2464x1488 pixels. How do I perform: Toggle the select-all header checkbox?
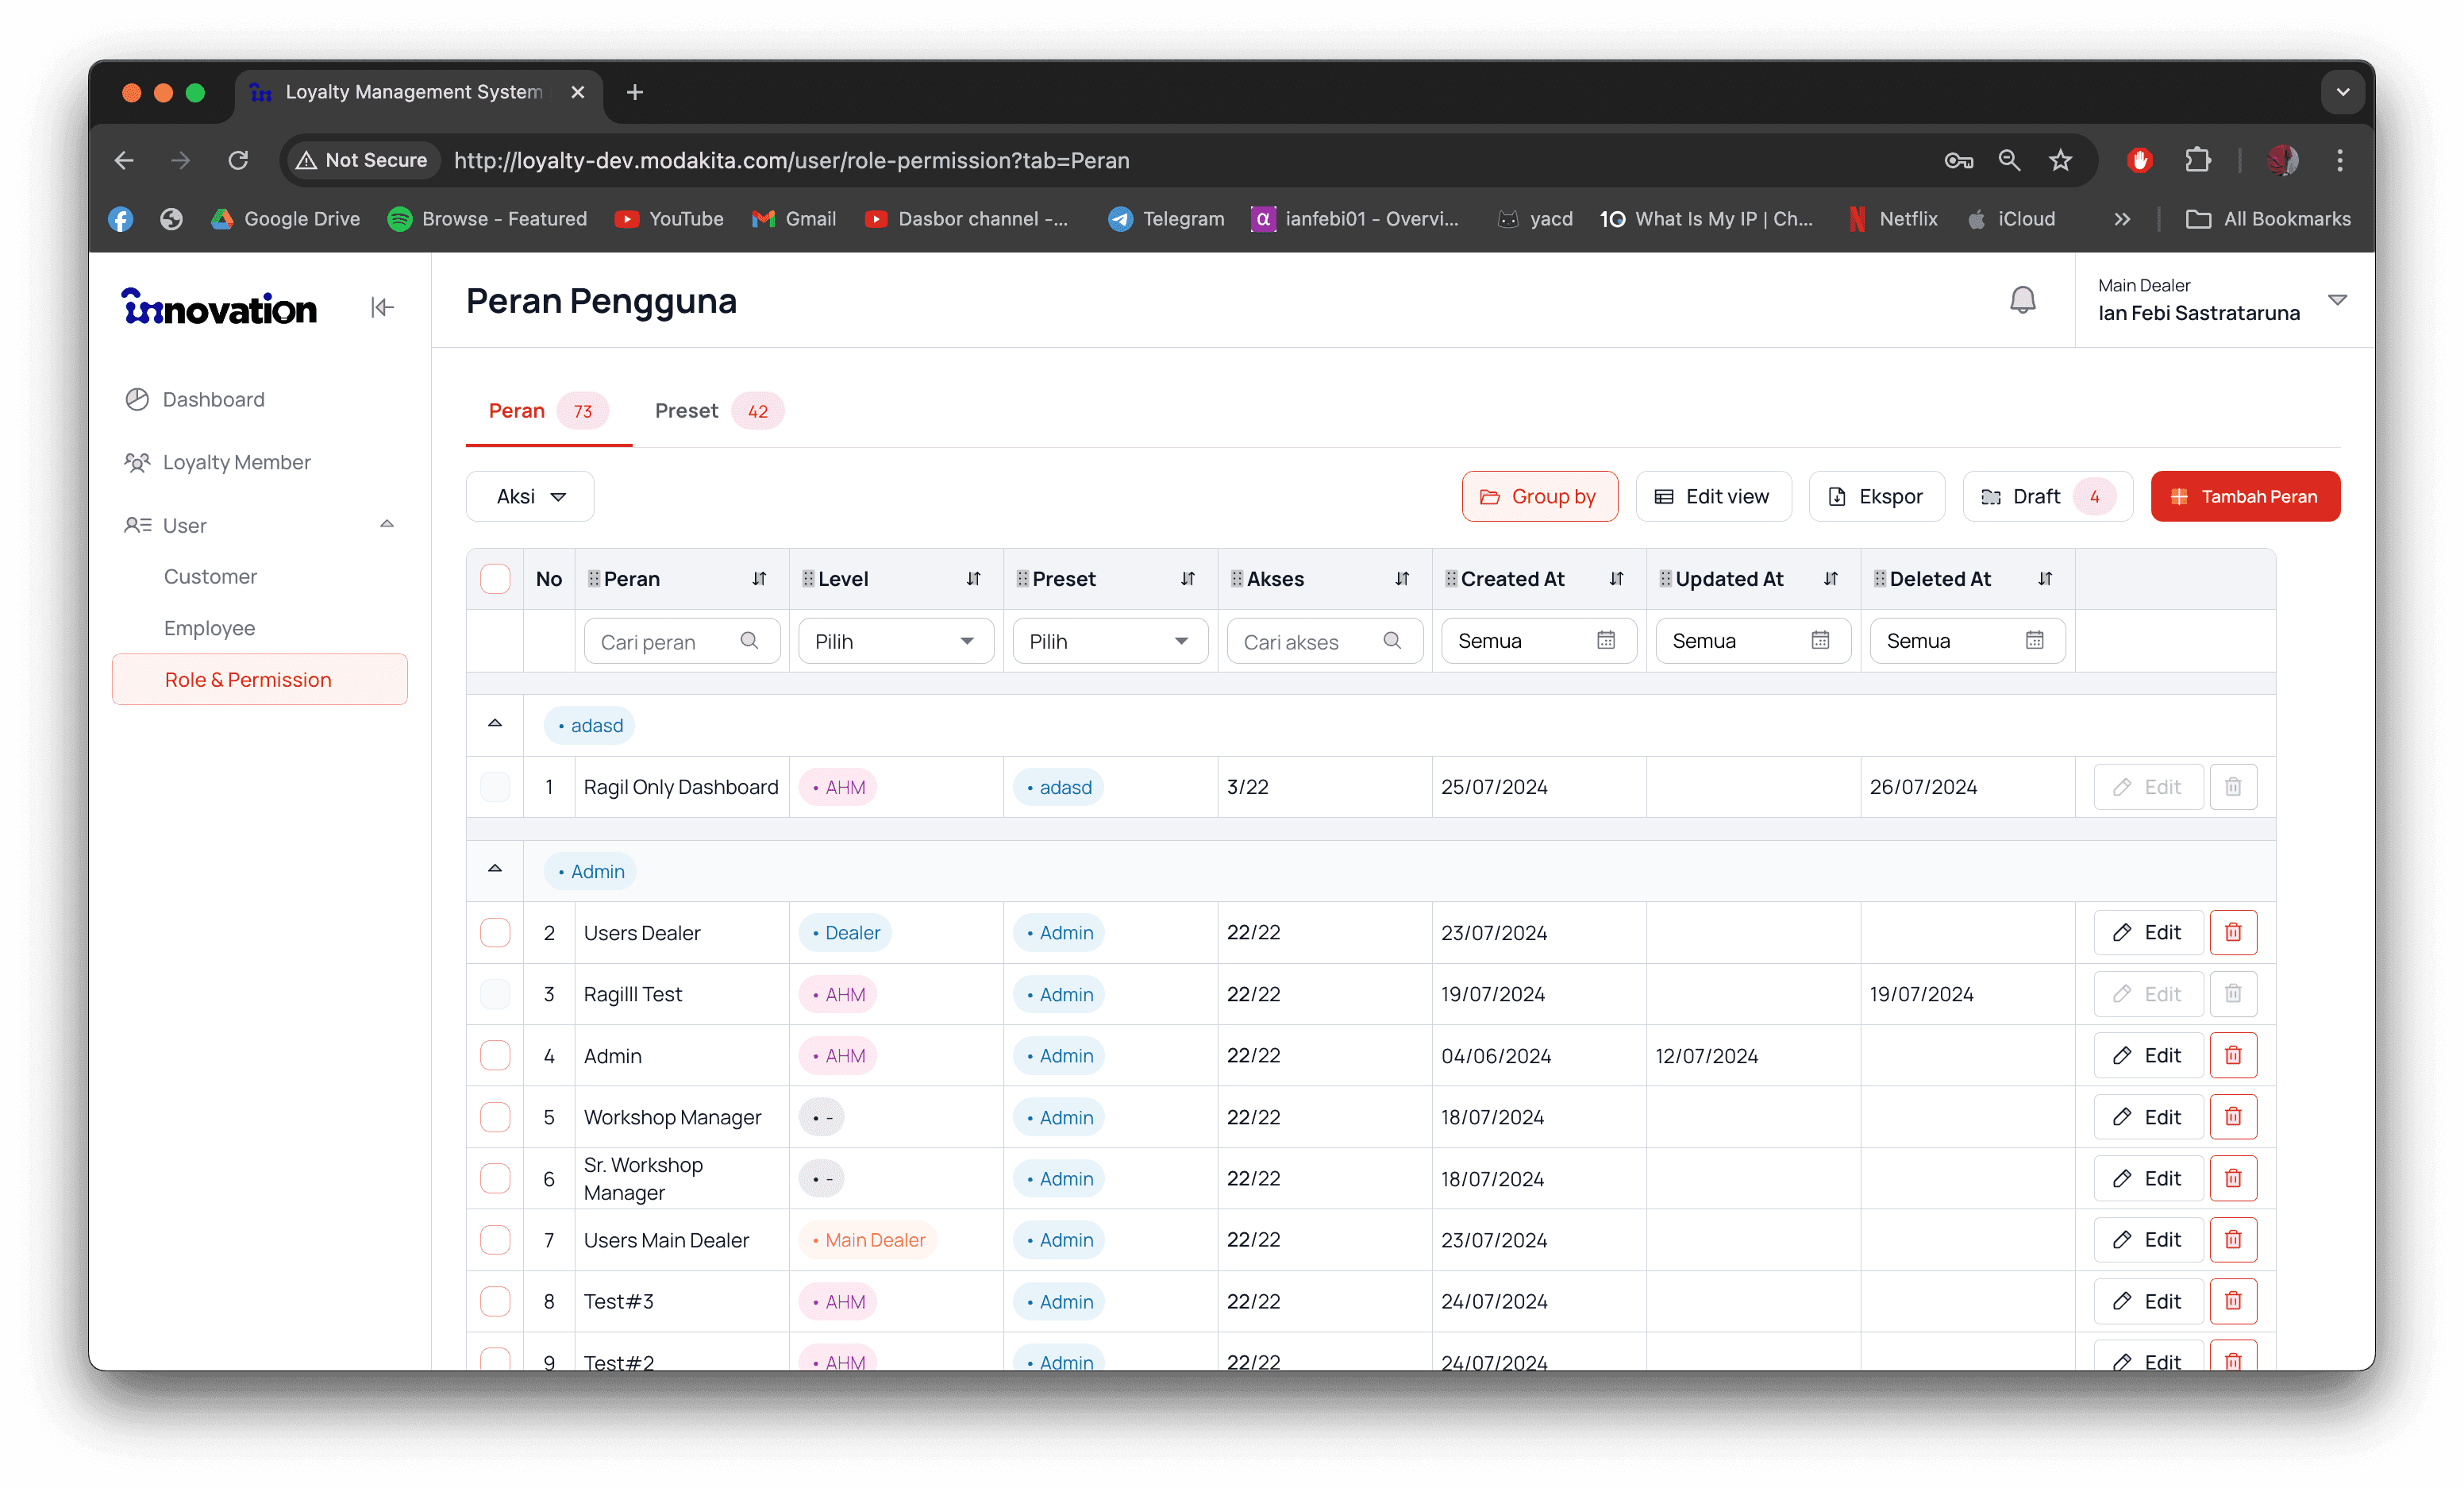[x=495, y=579]
